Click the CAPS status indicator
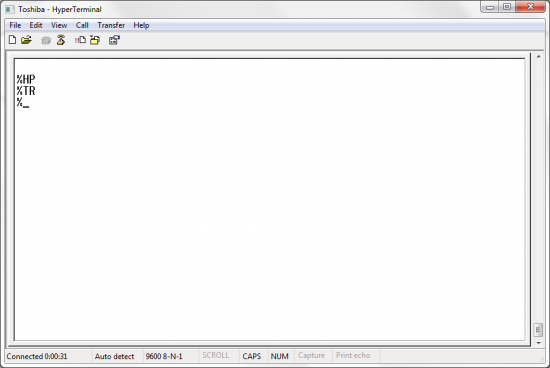 point(251,356)
